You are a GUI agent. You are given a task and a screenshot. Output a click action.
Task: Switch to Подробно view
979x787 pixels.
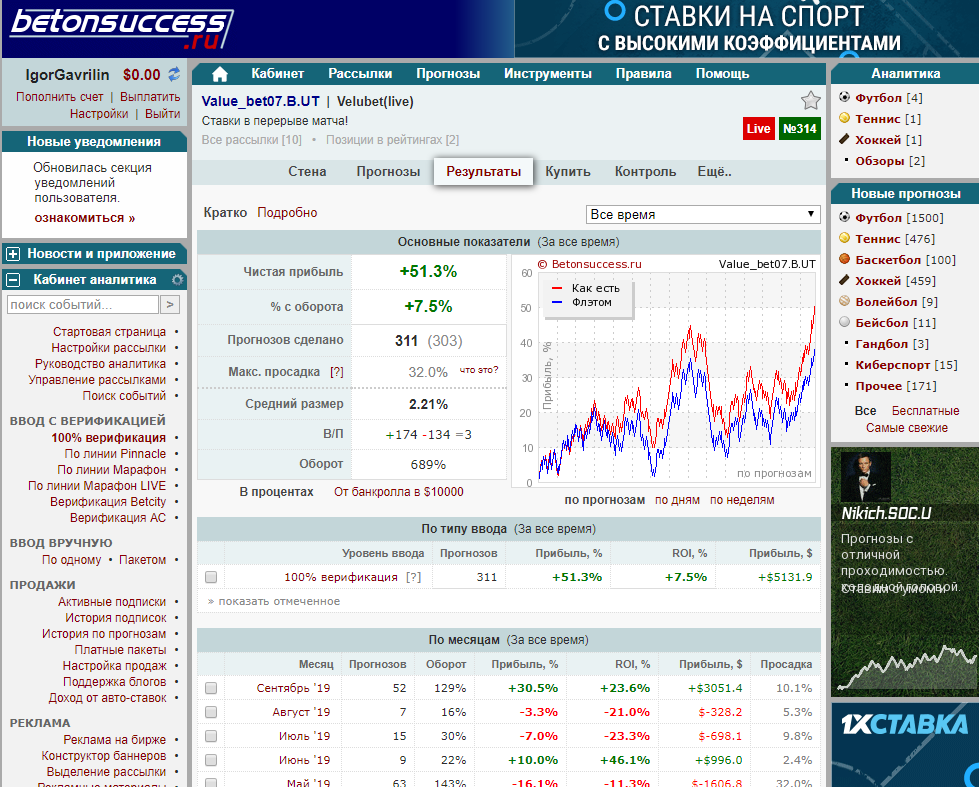pos(287,212)
